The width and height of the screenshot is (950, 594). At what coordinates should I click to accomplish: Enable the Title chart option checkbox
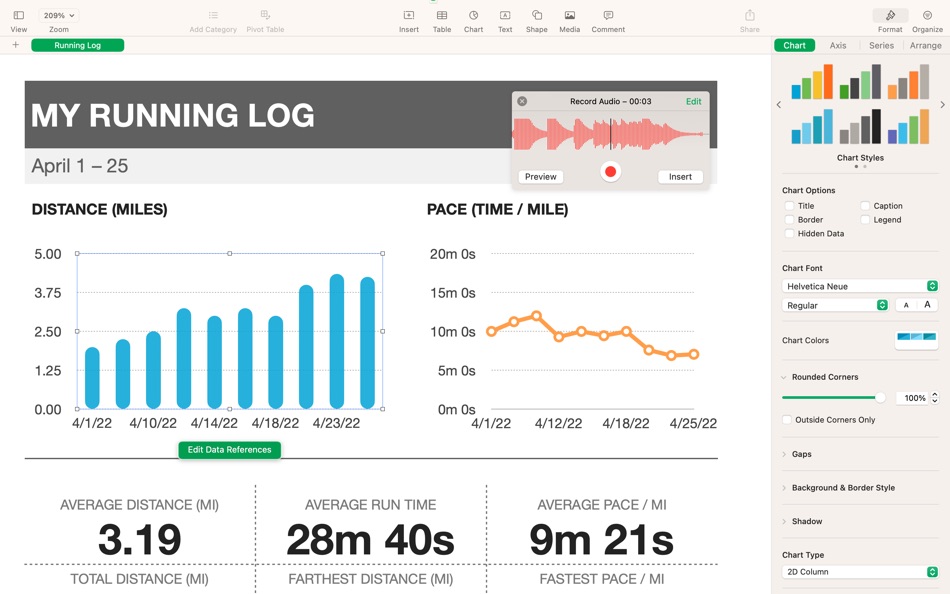tap(789, 206)
